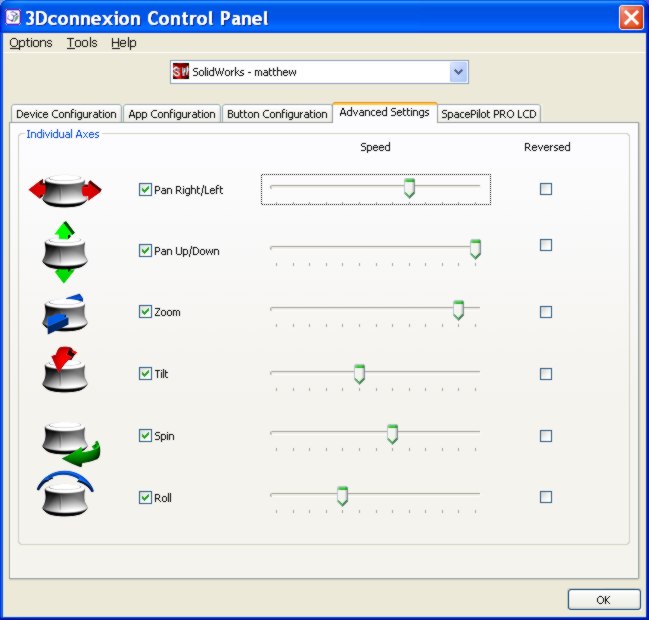Click the 'Speed' column heading
Image resolution: width=649 pixels, height=620 pixels.
coord(375,147)
